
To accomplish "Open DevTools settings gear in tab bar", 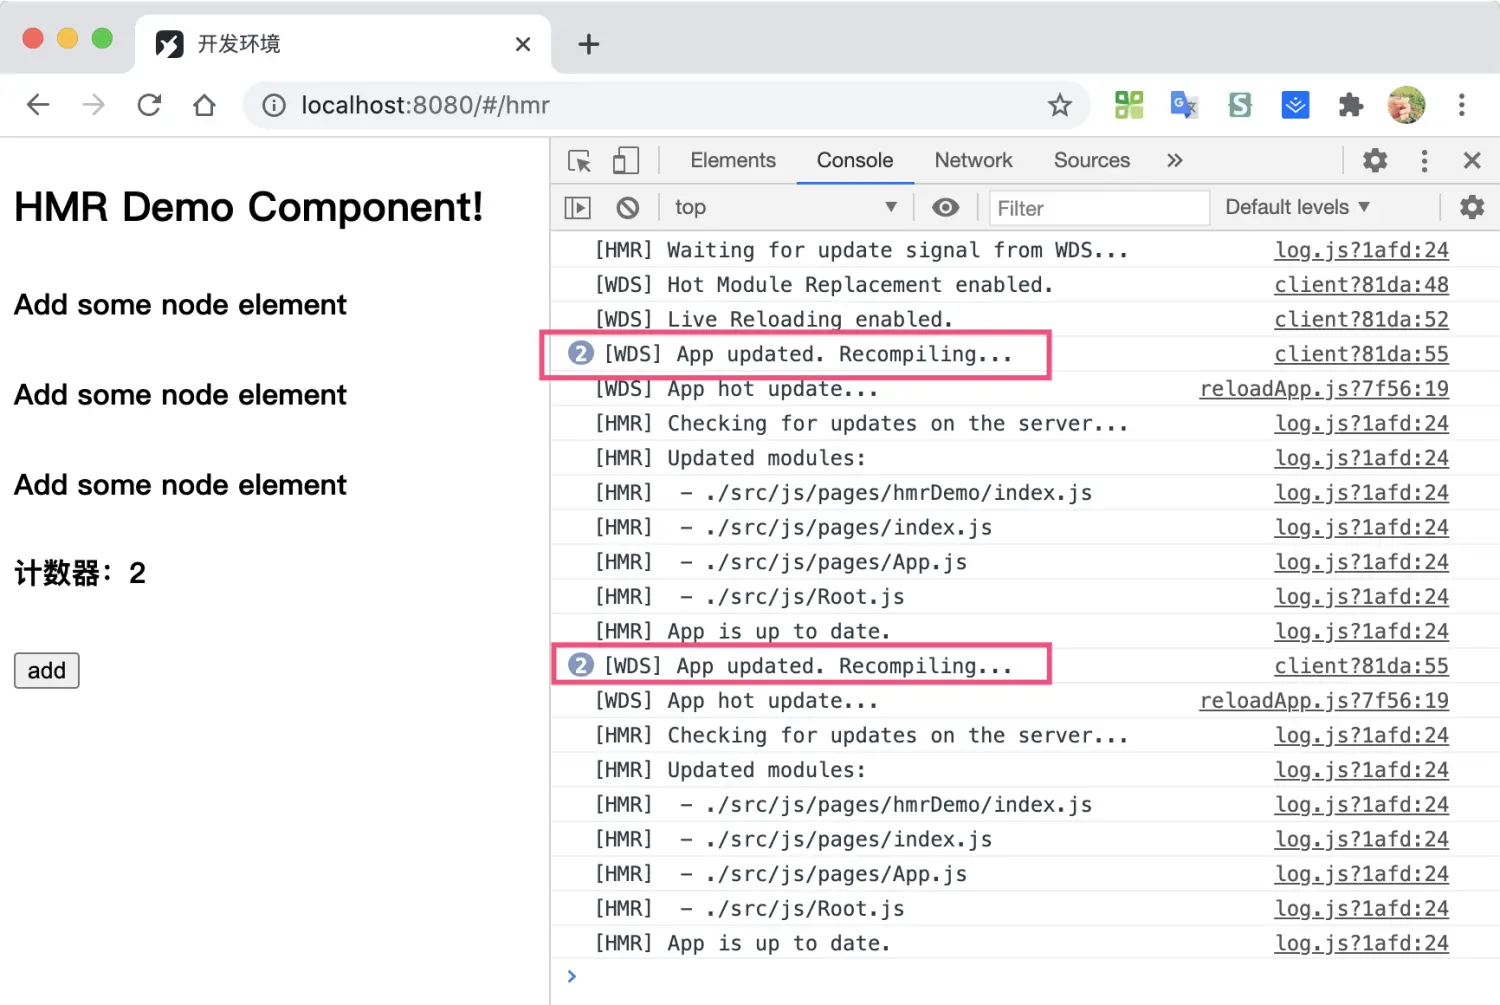I will 1375,161.
